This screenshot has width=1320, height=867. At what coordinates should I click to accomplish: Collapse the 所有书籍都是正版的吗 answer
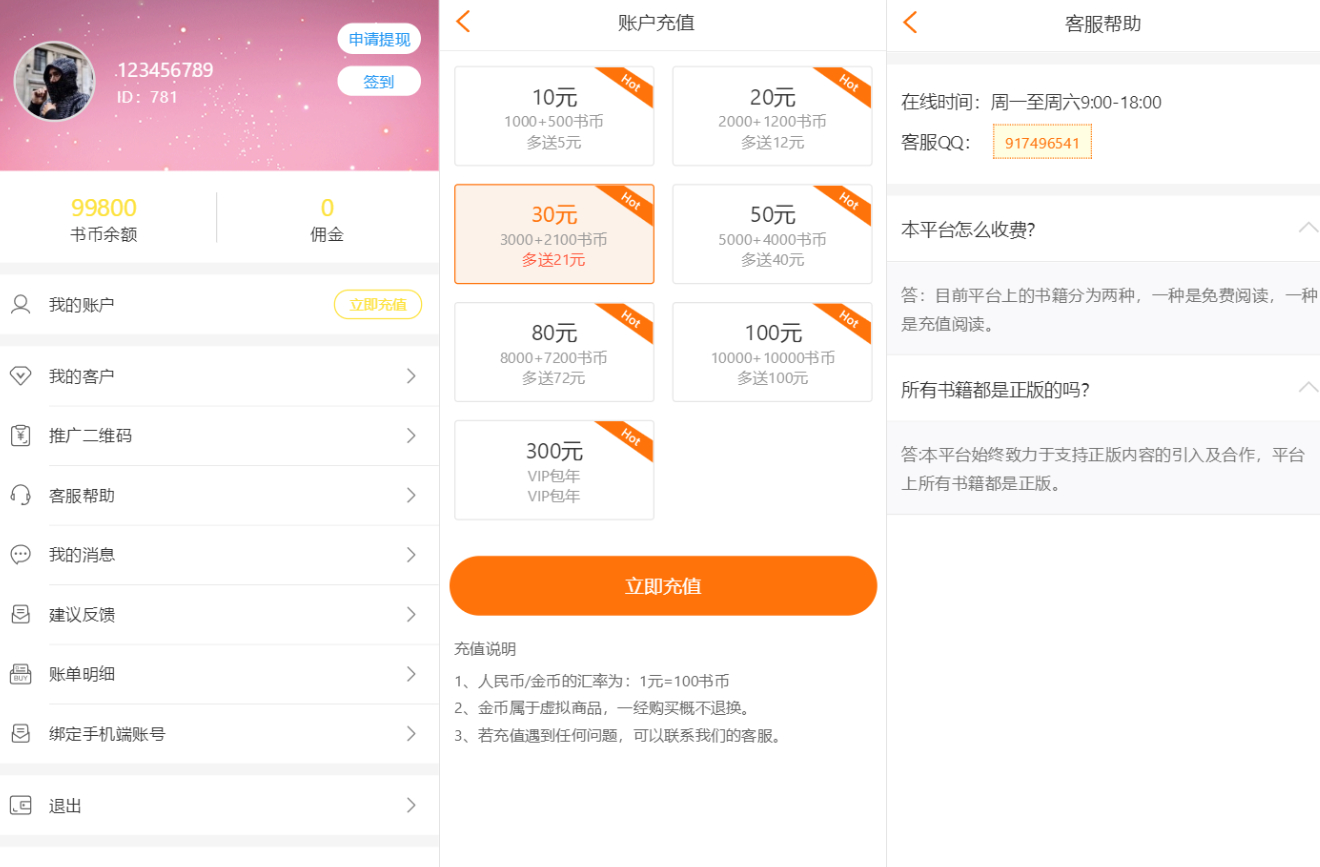(x=1307, y=388)
